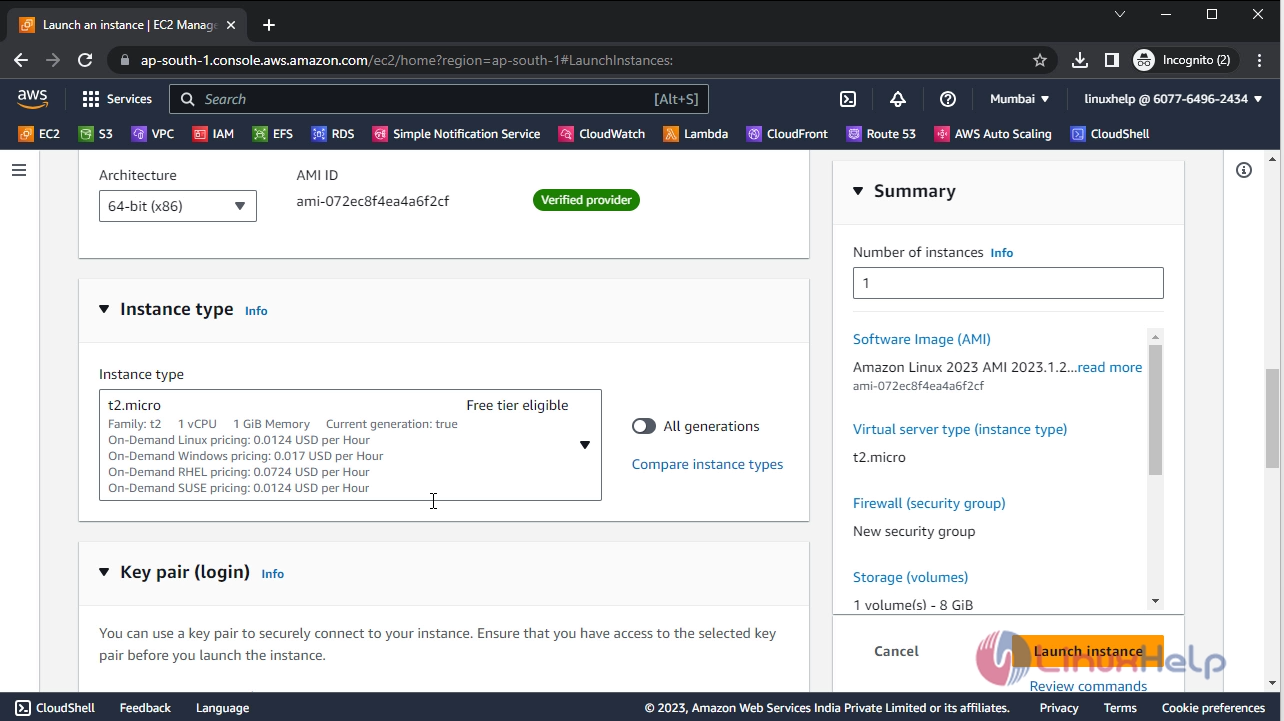Open the EC2 shortcut in favorites bar
This screenshot has height=721, width=1284.
point(39,134)
